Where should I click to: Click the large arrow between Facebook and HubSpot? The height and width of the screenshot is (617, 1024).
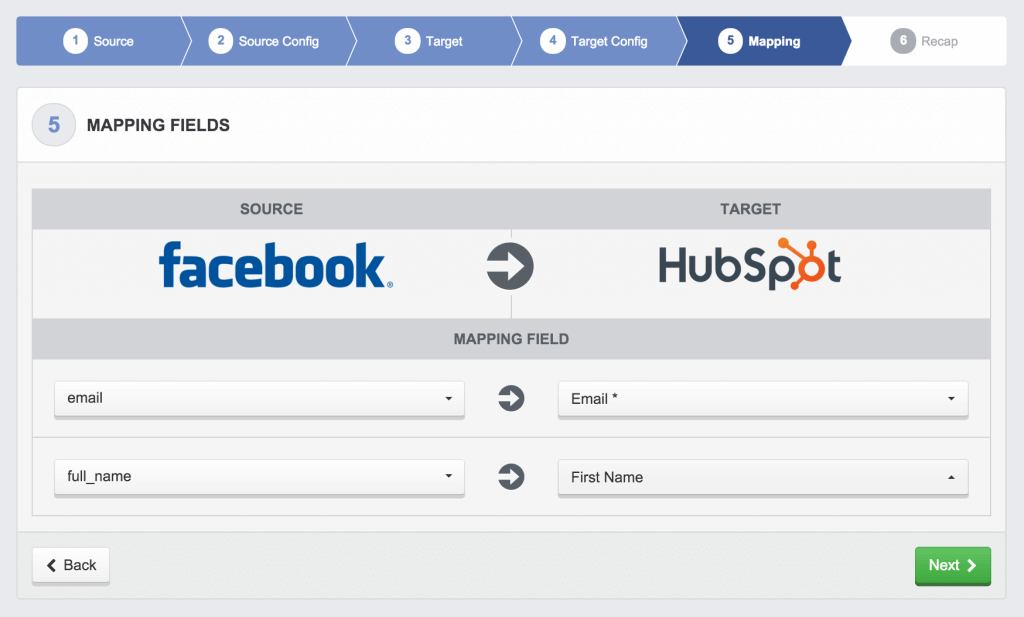point(510,266)
